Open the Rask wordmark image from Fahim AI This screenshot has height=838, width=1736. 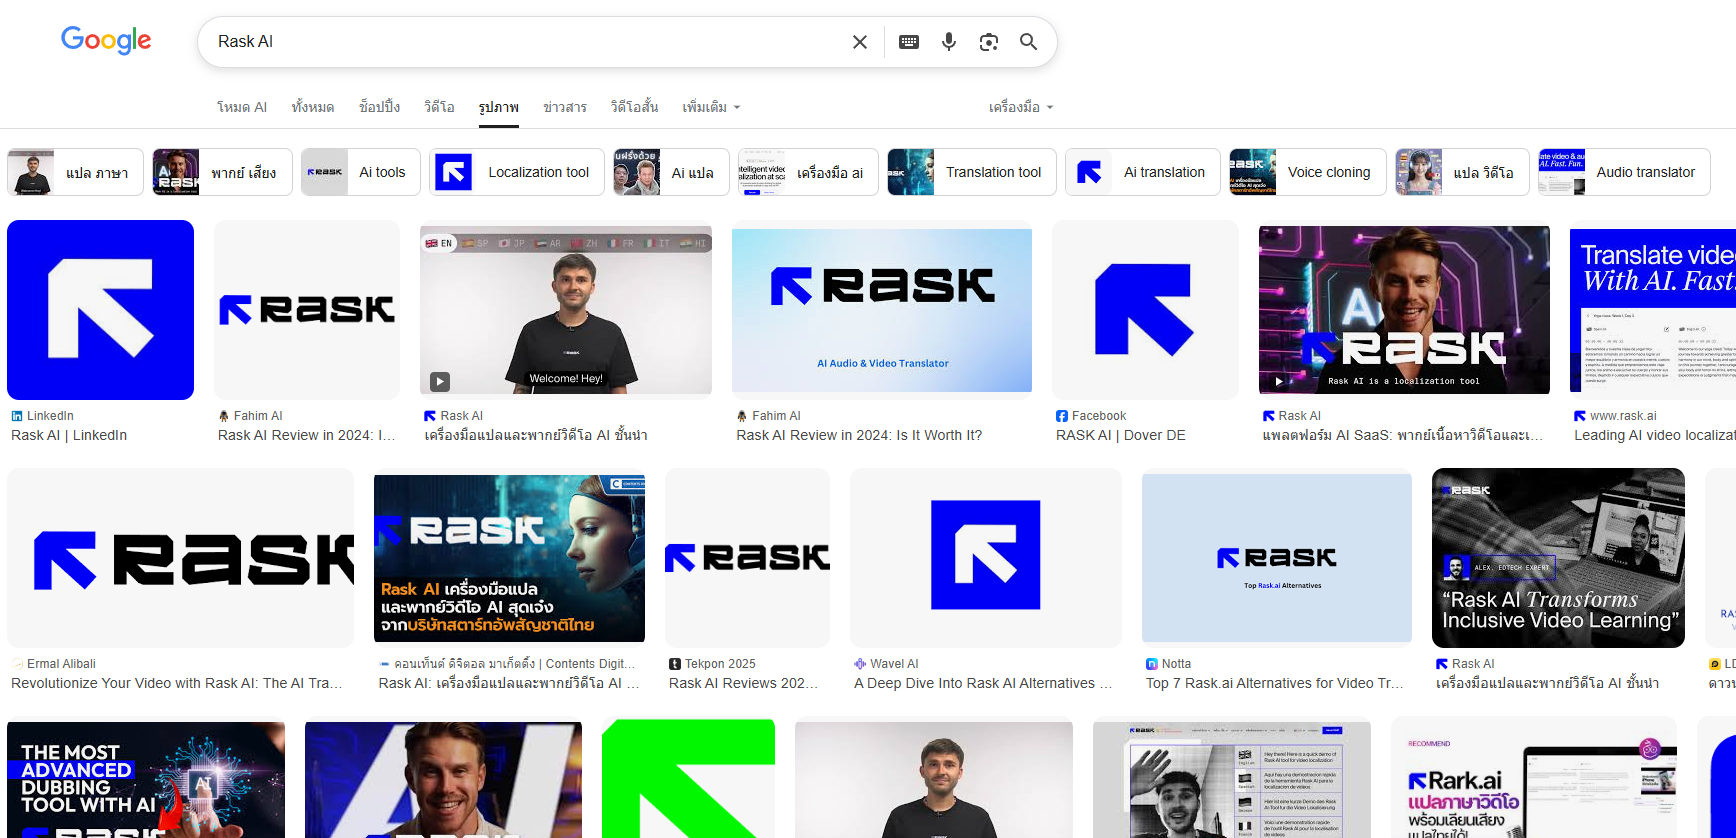(x=307, y=310)
